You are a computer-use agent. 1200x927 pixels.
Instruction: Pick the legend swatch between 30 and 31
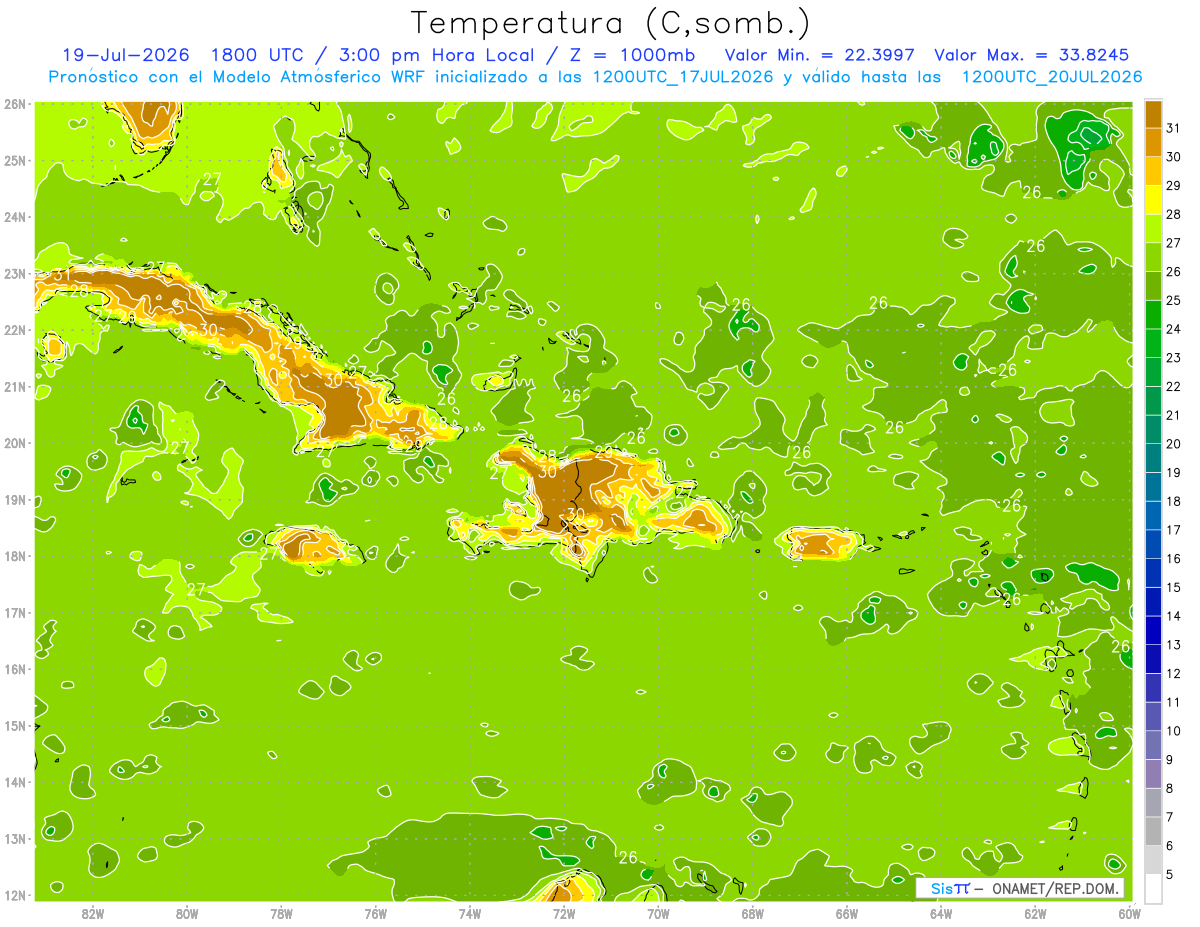coord(1153,142)
